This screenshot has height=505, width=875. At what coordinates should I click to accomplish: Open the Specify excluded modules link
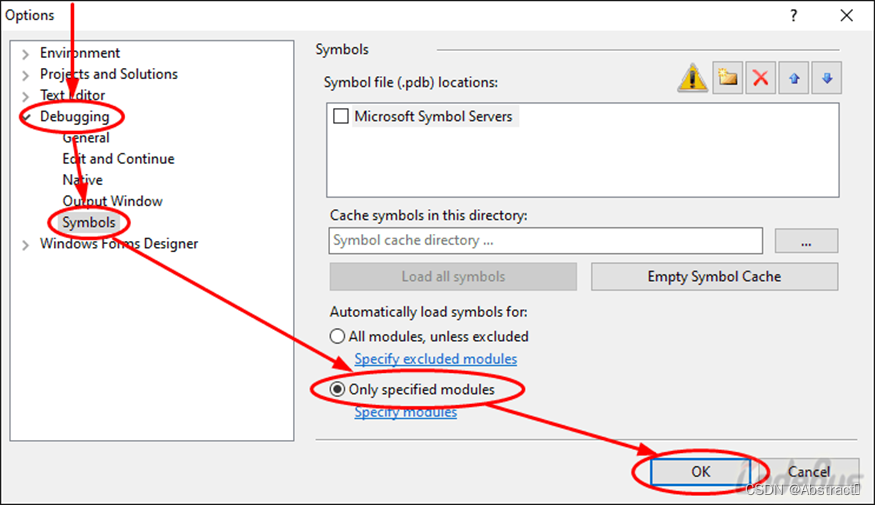point(435,359)
